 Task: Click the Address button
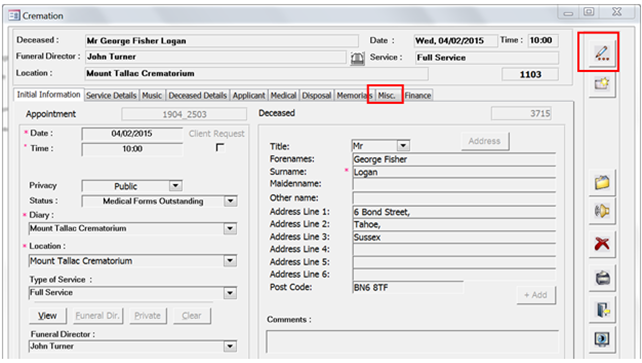(x=485, y=141)
